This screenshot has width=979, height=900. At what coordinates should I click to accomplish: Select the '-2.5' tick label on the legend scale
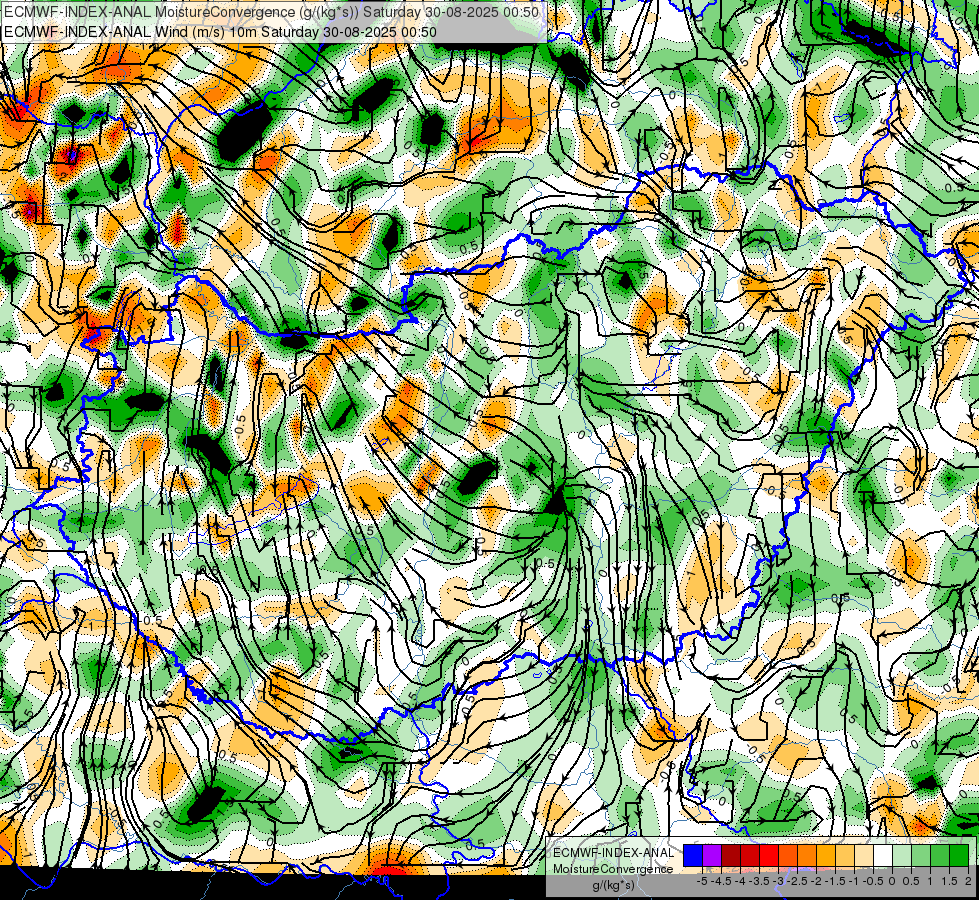click(x=797, y=881)
